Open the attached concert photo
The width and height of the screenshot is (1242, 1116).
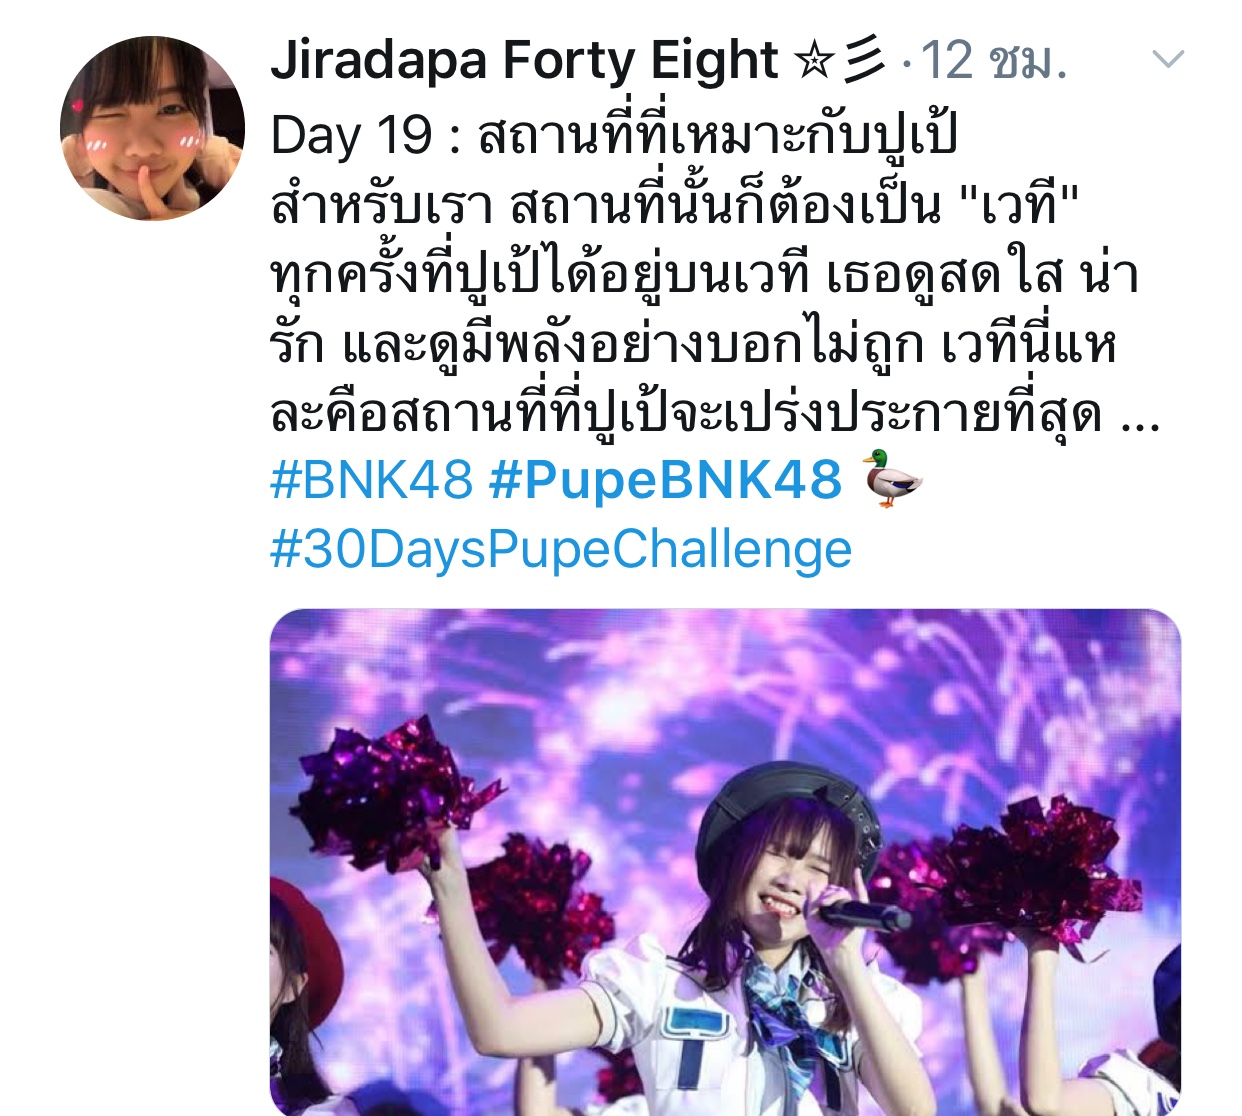725,862
